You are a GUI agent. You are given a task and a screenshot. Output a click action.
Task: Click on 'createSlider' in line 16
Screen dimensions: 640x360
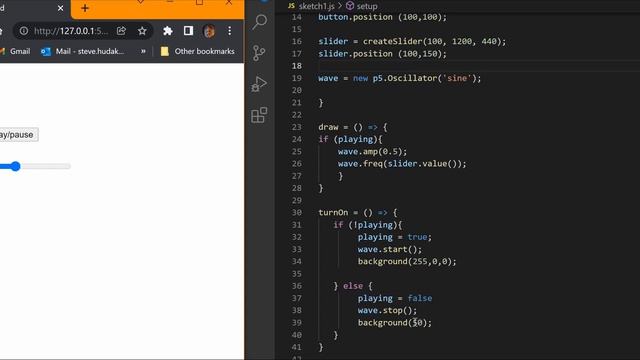click(x=393, y=41)
